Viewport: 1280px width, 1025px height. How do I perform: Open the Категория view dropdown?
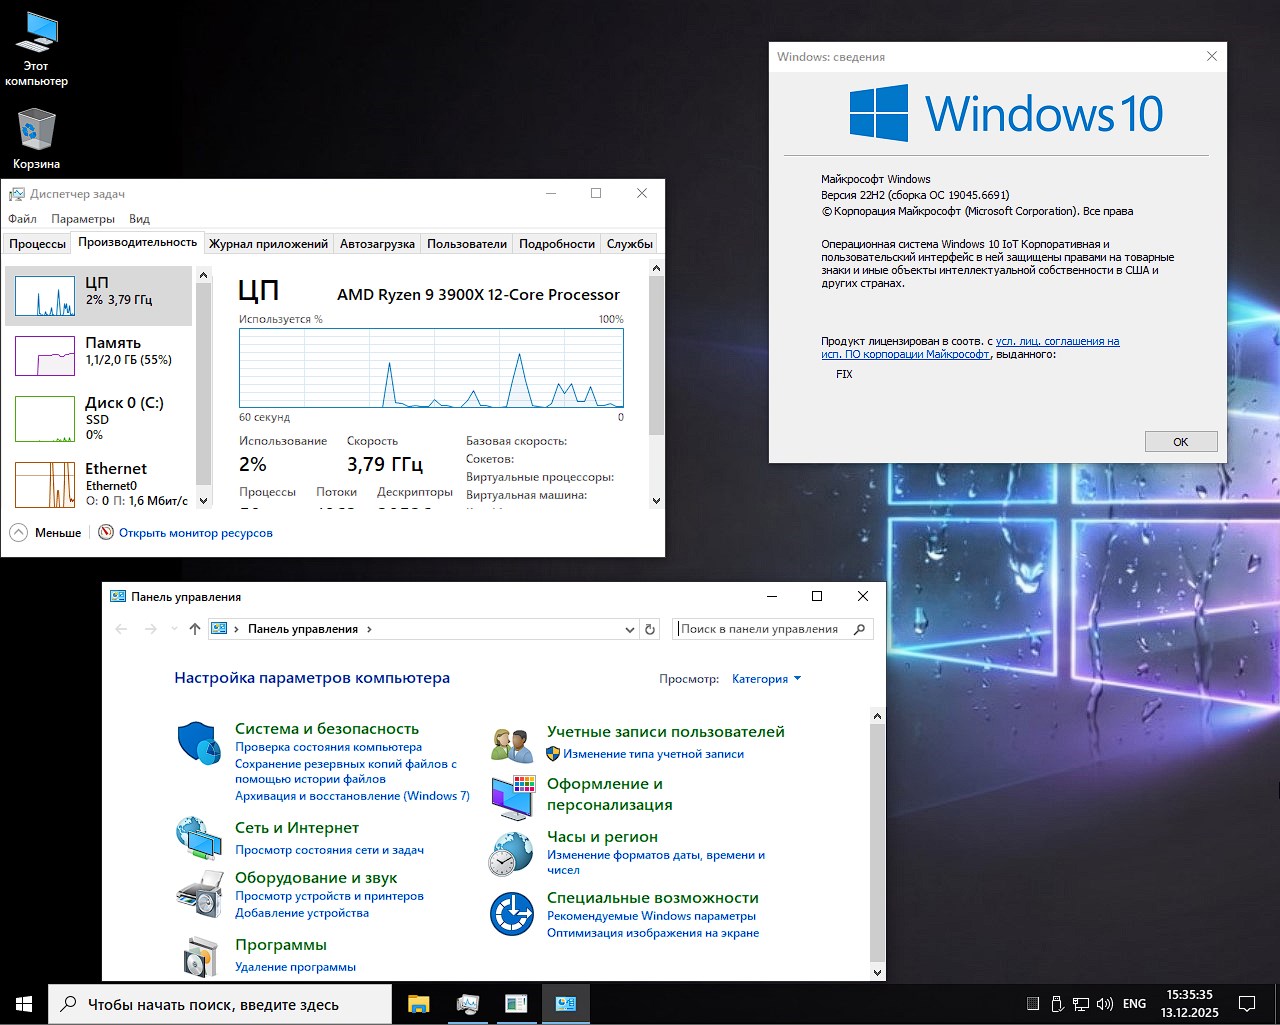pyautogui.click(x=765, y=678)
